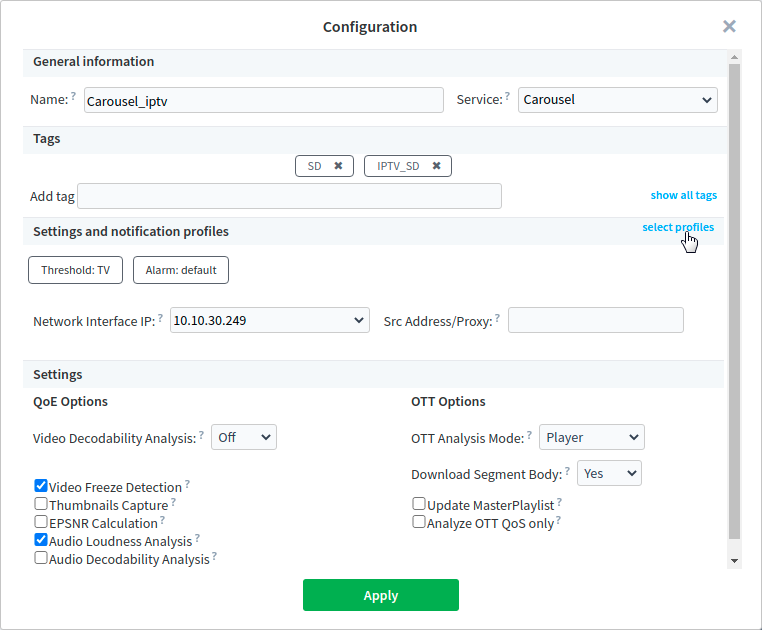
Task: Open the Service dropdown showing Carousel
Action: point(618,100)
